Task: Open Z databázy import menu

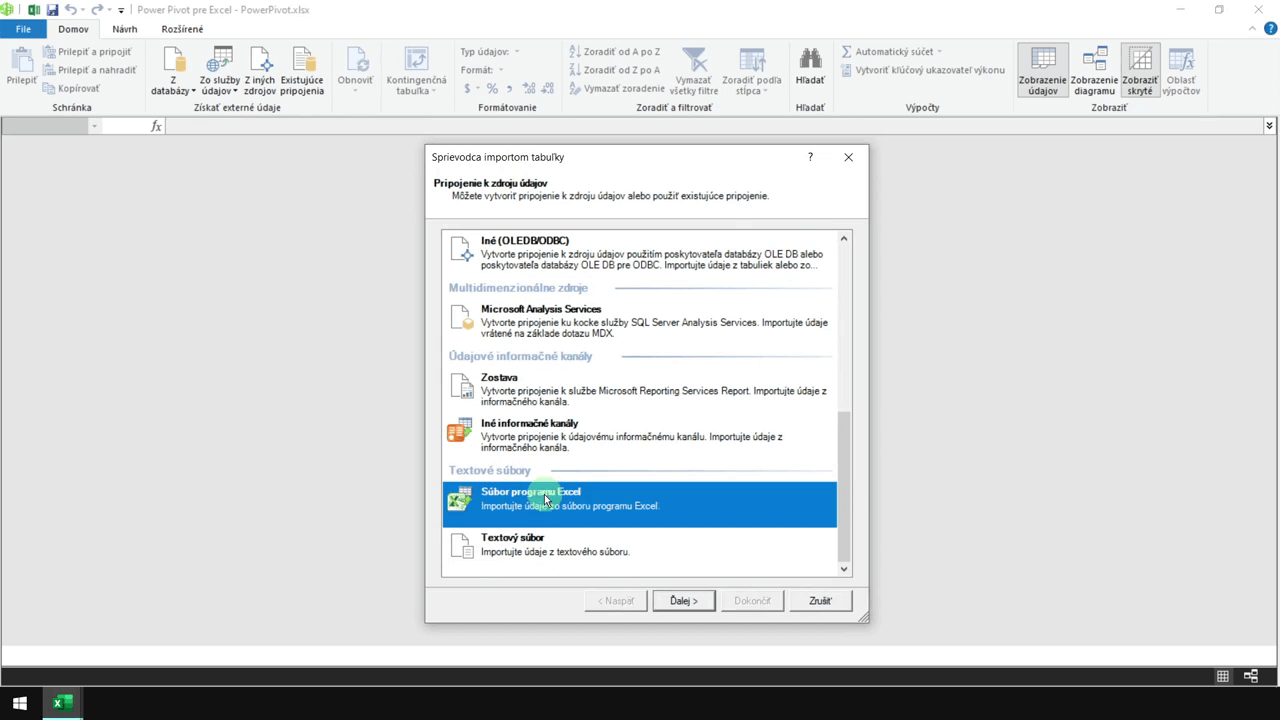Action: (173, 70)
